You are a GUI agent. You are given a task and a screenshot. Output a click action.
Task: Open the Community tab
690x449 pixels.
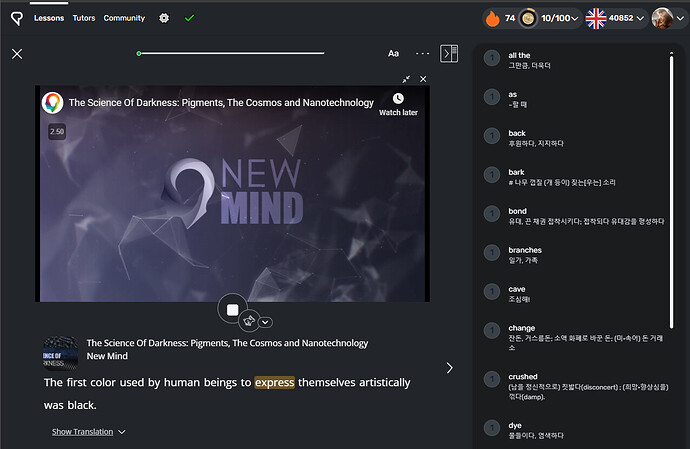[x=124, y=18]
